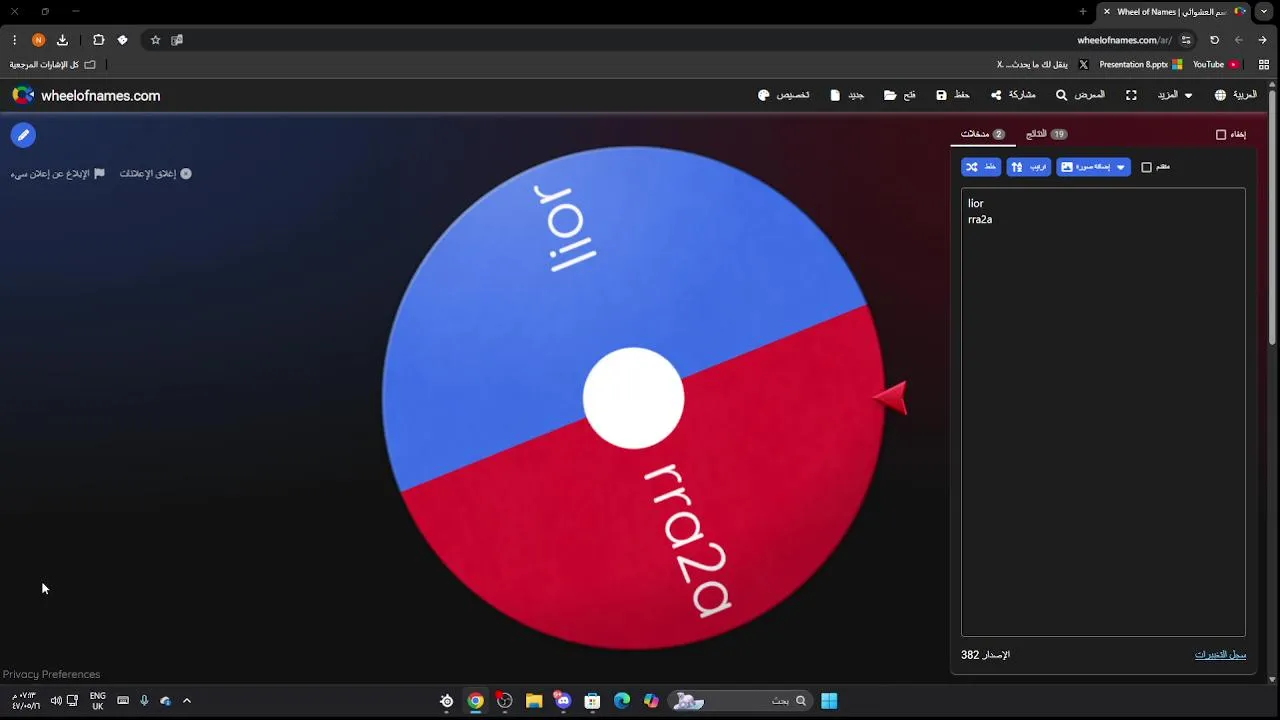
Task: Click the wheelofnames.com logo
Action: [x=86, y=96]
